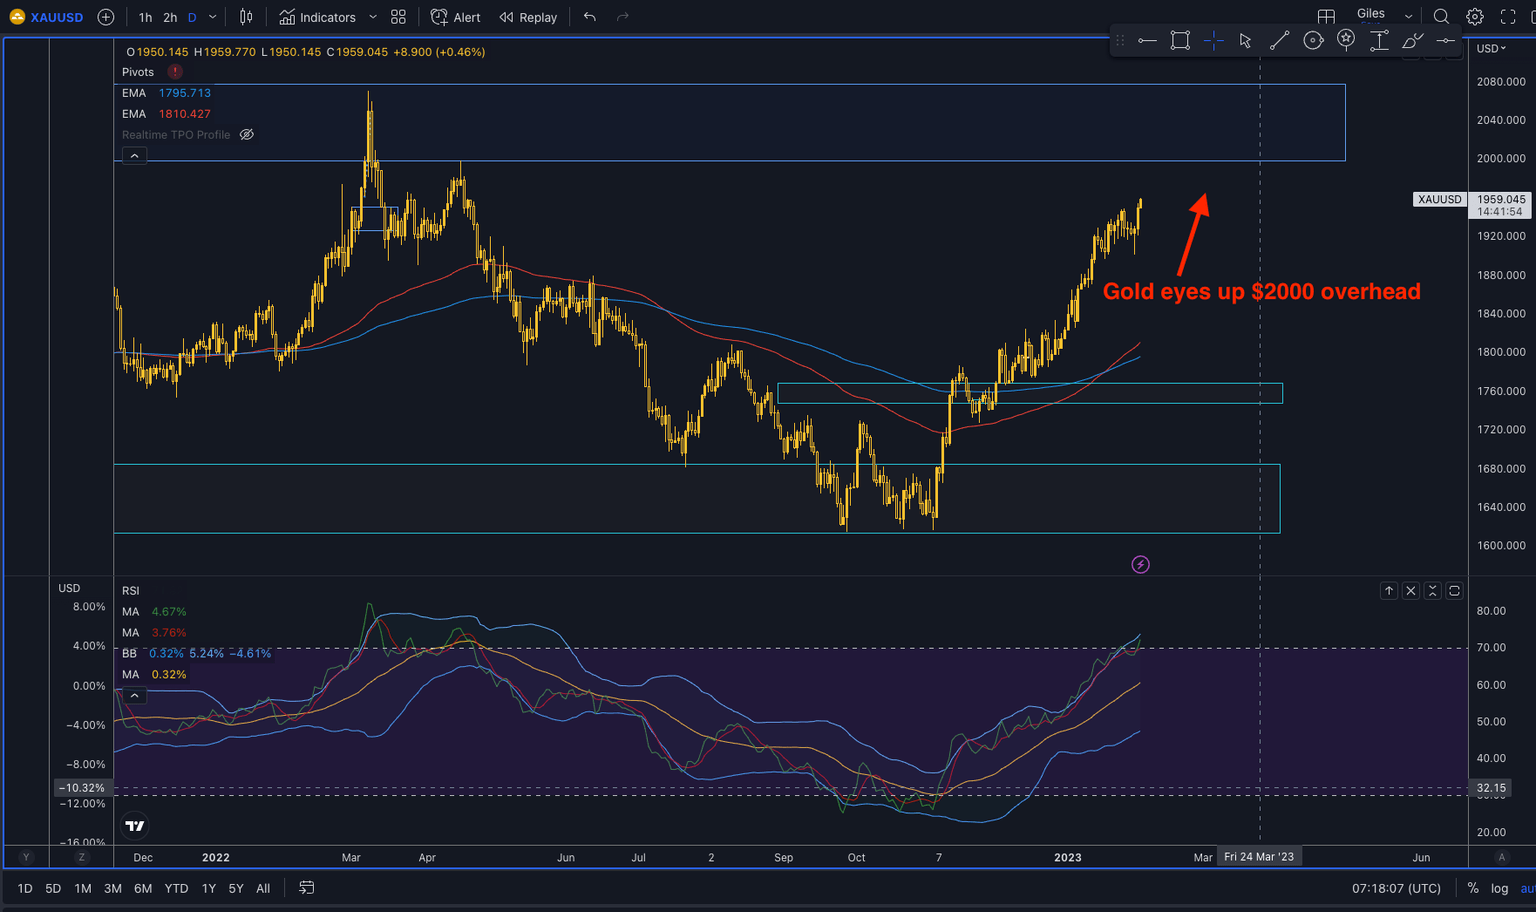Collapse the RSI pane
1536x912 pixels.
1433,591
